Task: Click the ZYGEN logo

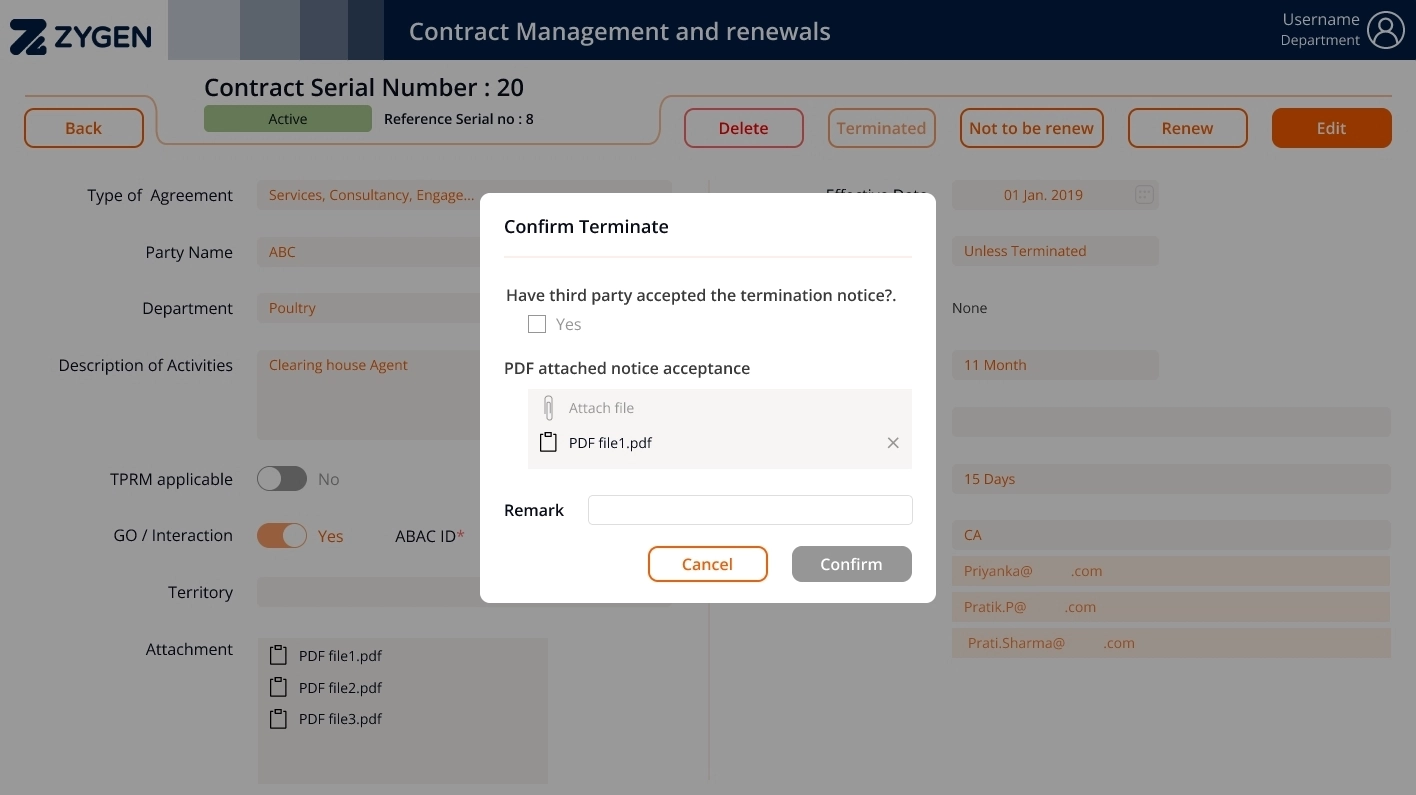Action: click(x=81, y=37)
